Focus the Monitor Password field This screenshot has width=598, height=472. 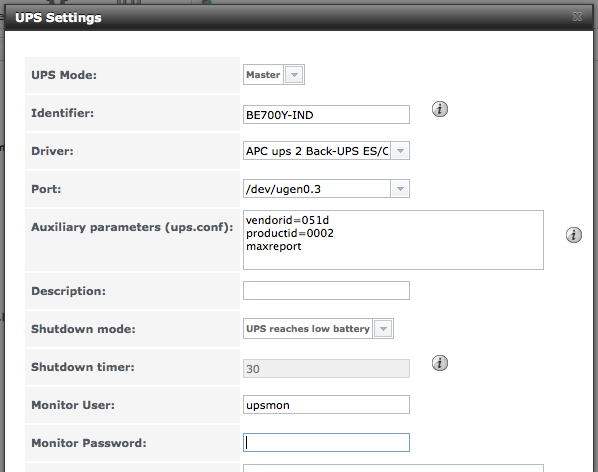click(x=326, y=443)
